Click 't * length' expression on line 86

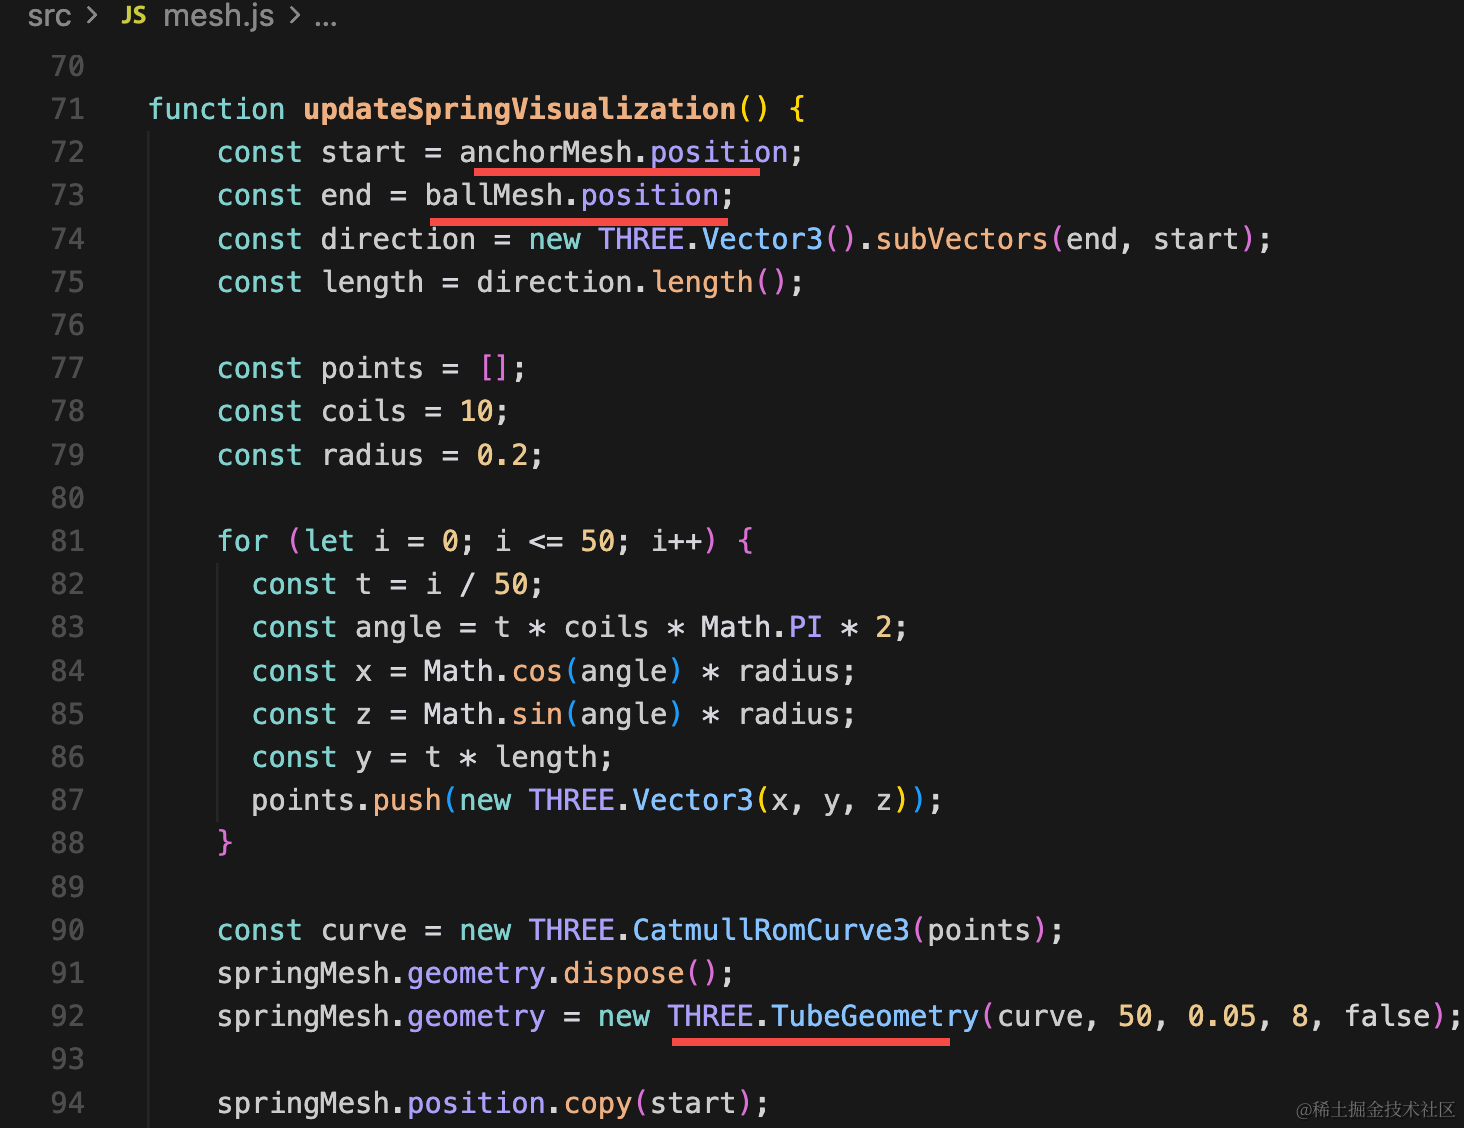(x=511, y=757)
